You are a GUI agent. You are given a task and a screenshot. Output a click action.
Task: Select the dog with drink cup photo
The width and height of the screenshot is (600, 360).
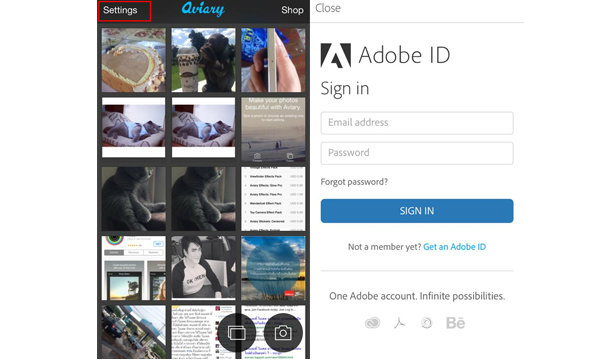[x=203, y=60]
